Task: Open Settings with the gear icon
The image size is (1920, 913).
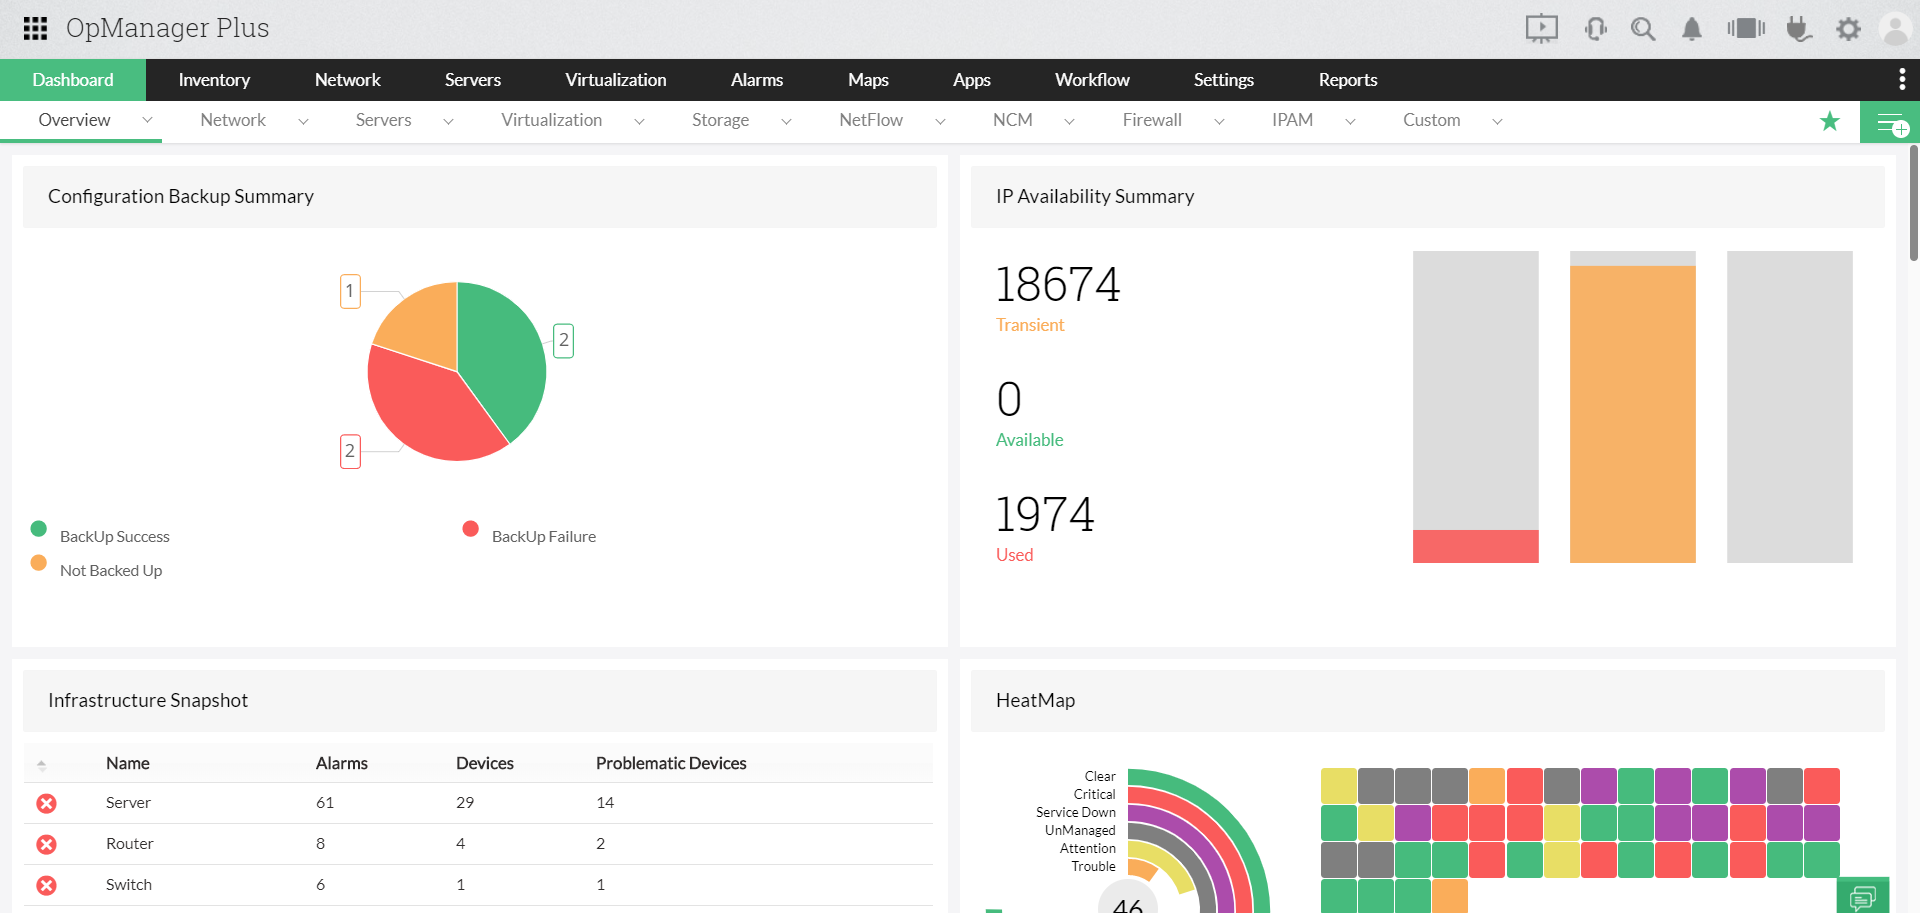Action: pyautogui.click(x=1848, y=28)
